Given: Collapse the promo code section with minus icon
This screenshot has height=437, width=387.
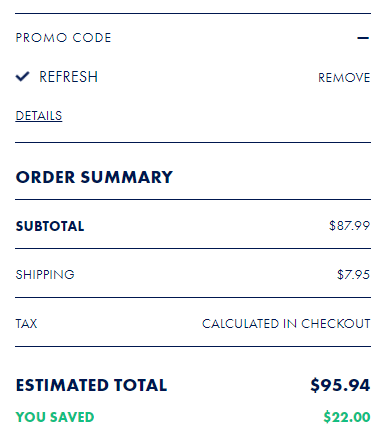Looking at the screenshot, I should [x=363, y=38].
